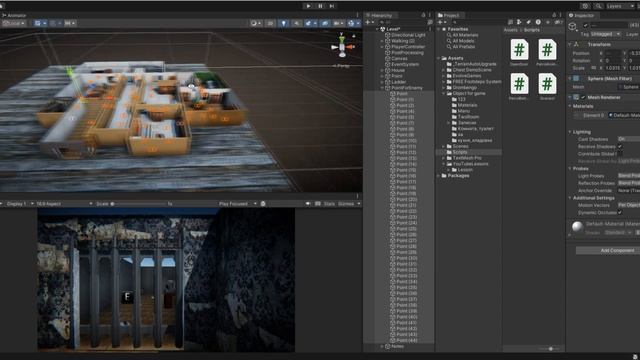Toggle scene lighting with the lightbulb icon
Image resolution: width=640 pixels, height=360 pixels.
coord(284,23)
